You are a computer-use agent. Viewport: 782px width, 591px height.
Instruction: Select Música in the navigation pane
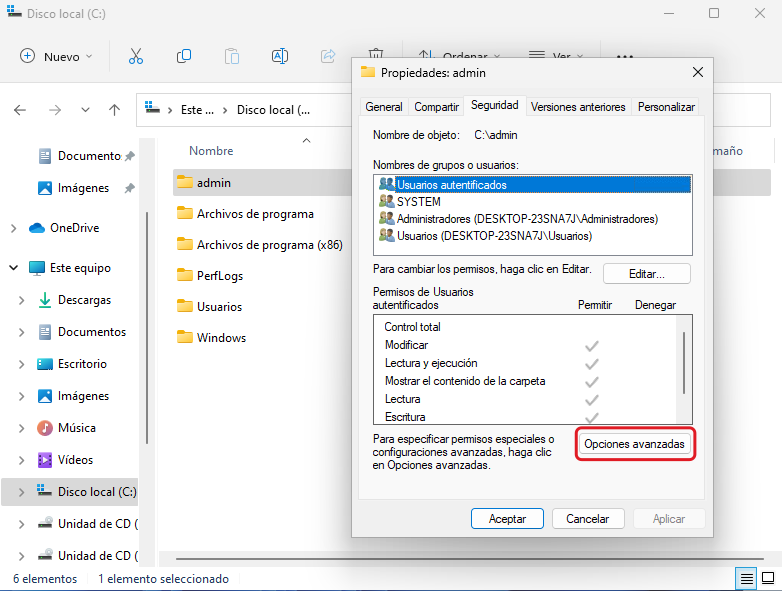tap(77, 428)
